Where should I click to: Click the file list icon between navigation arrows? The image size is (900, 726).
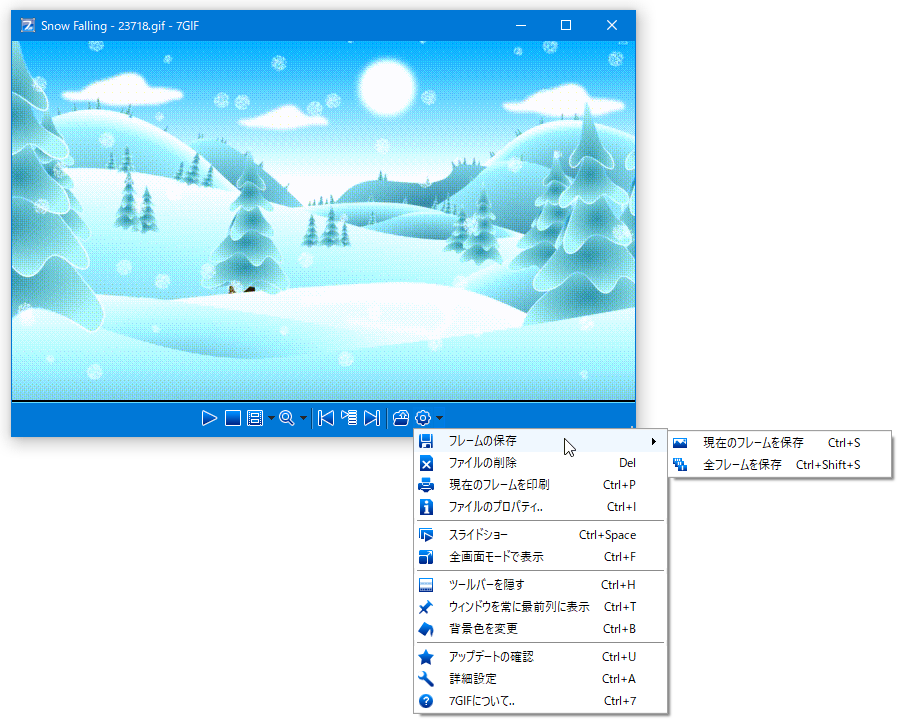348,418
